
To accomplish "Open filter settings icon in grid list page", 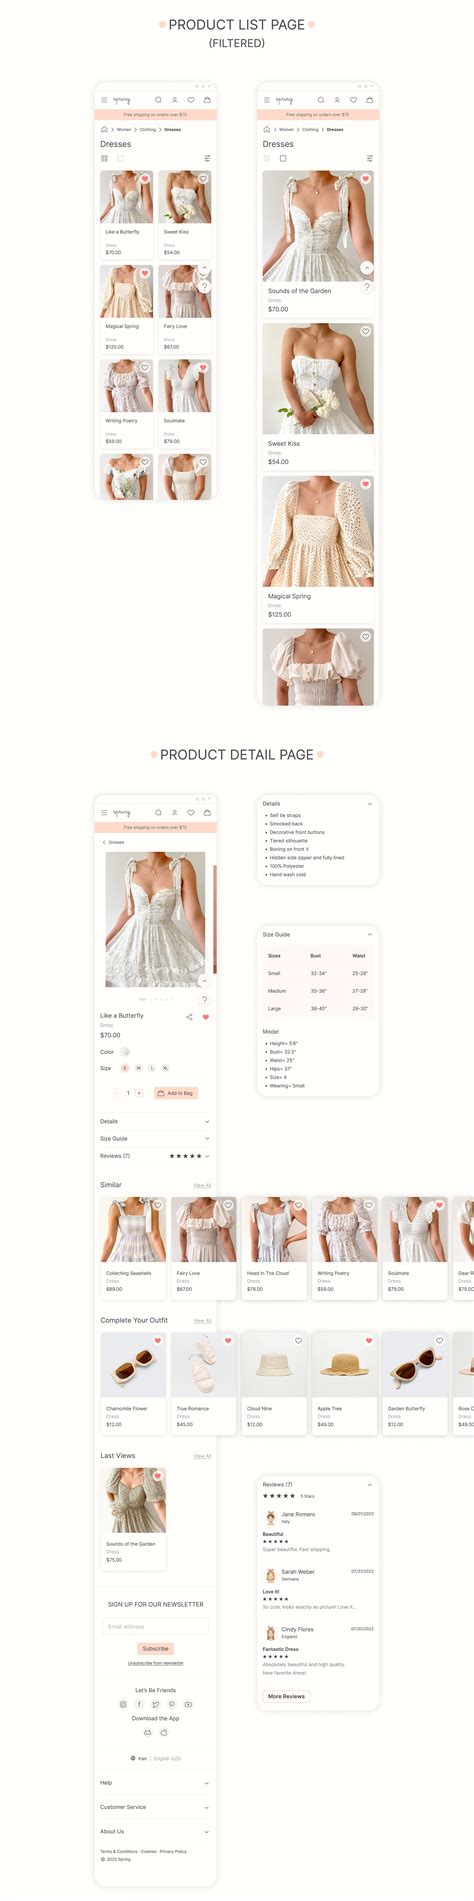I will coord(207,158).
